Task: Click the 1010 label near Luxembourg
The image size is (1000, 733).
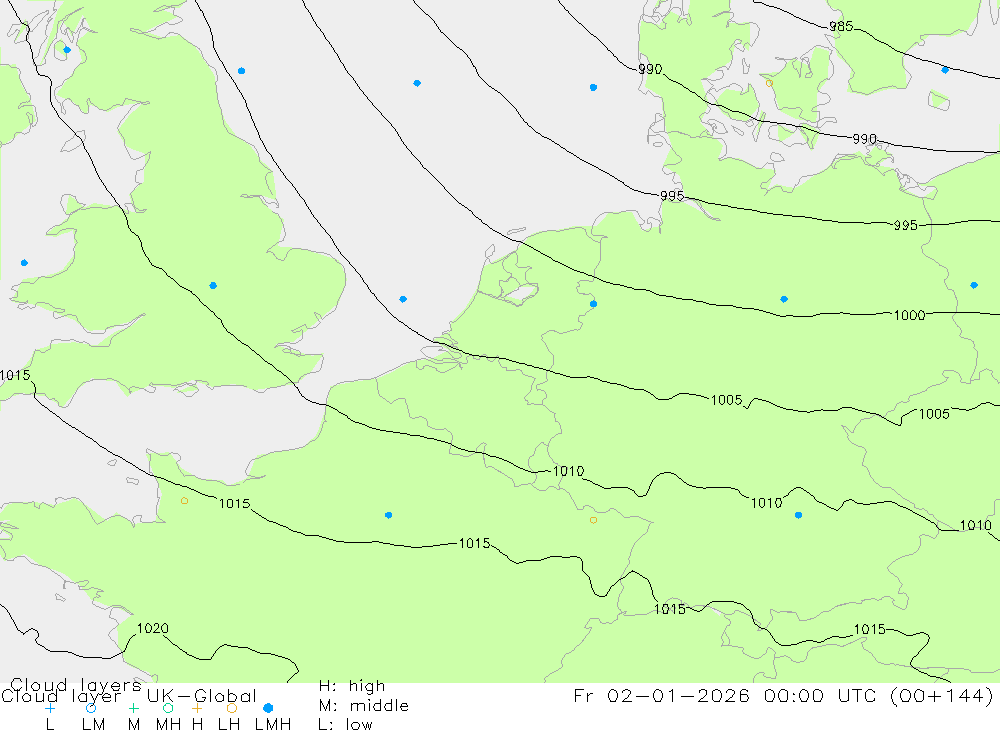Action: point(568,471)
